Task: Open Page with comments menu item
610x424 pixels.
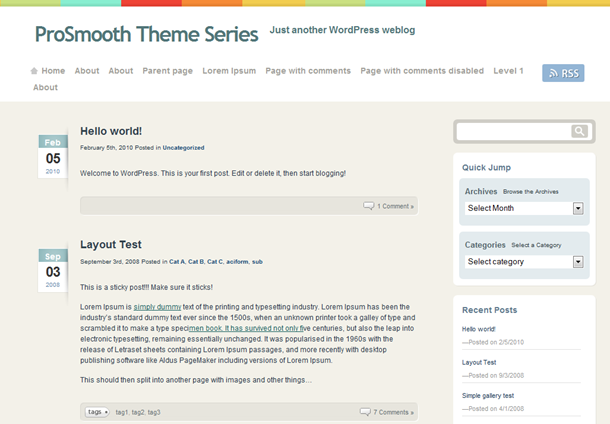Action: (308, 71)
